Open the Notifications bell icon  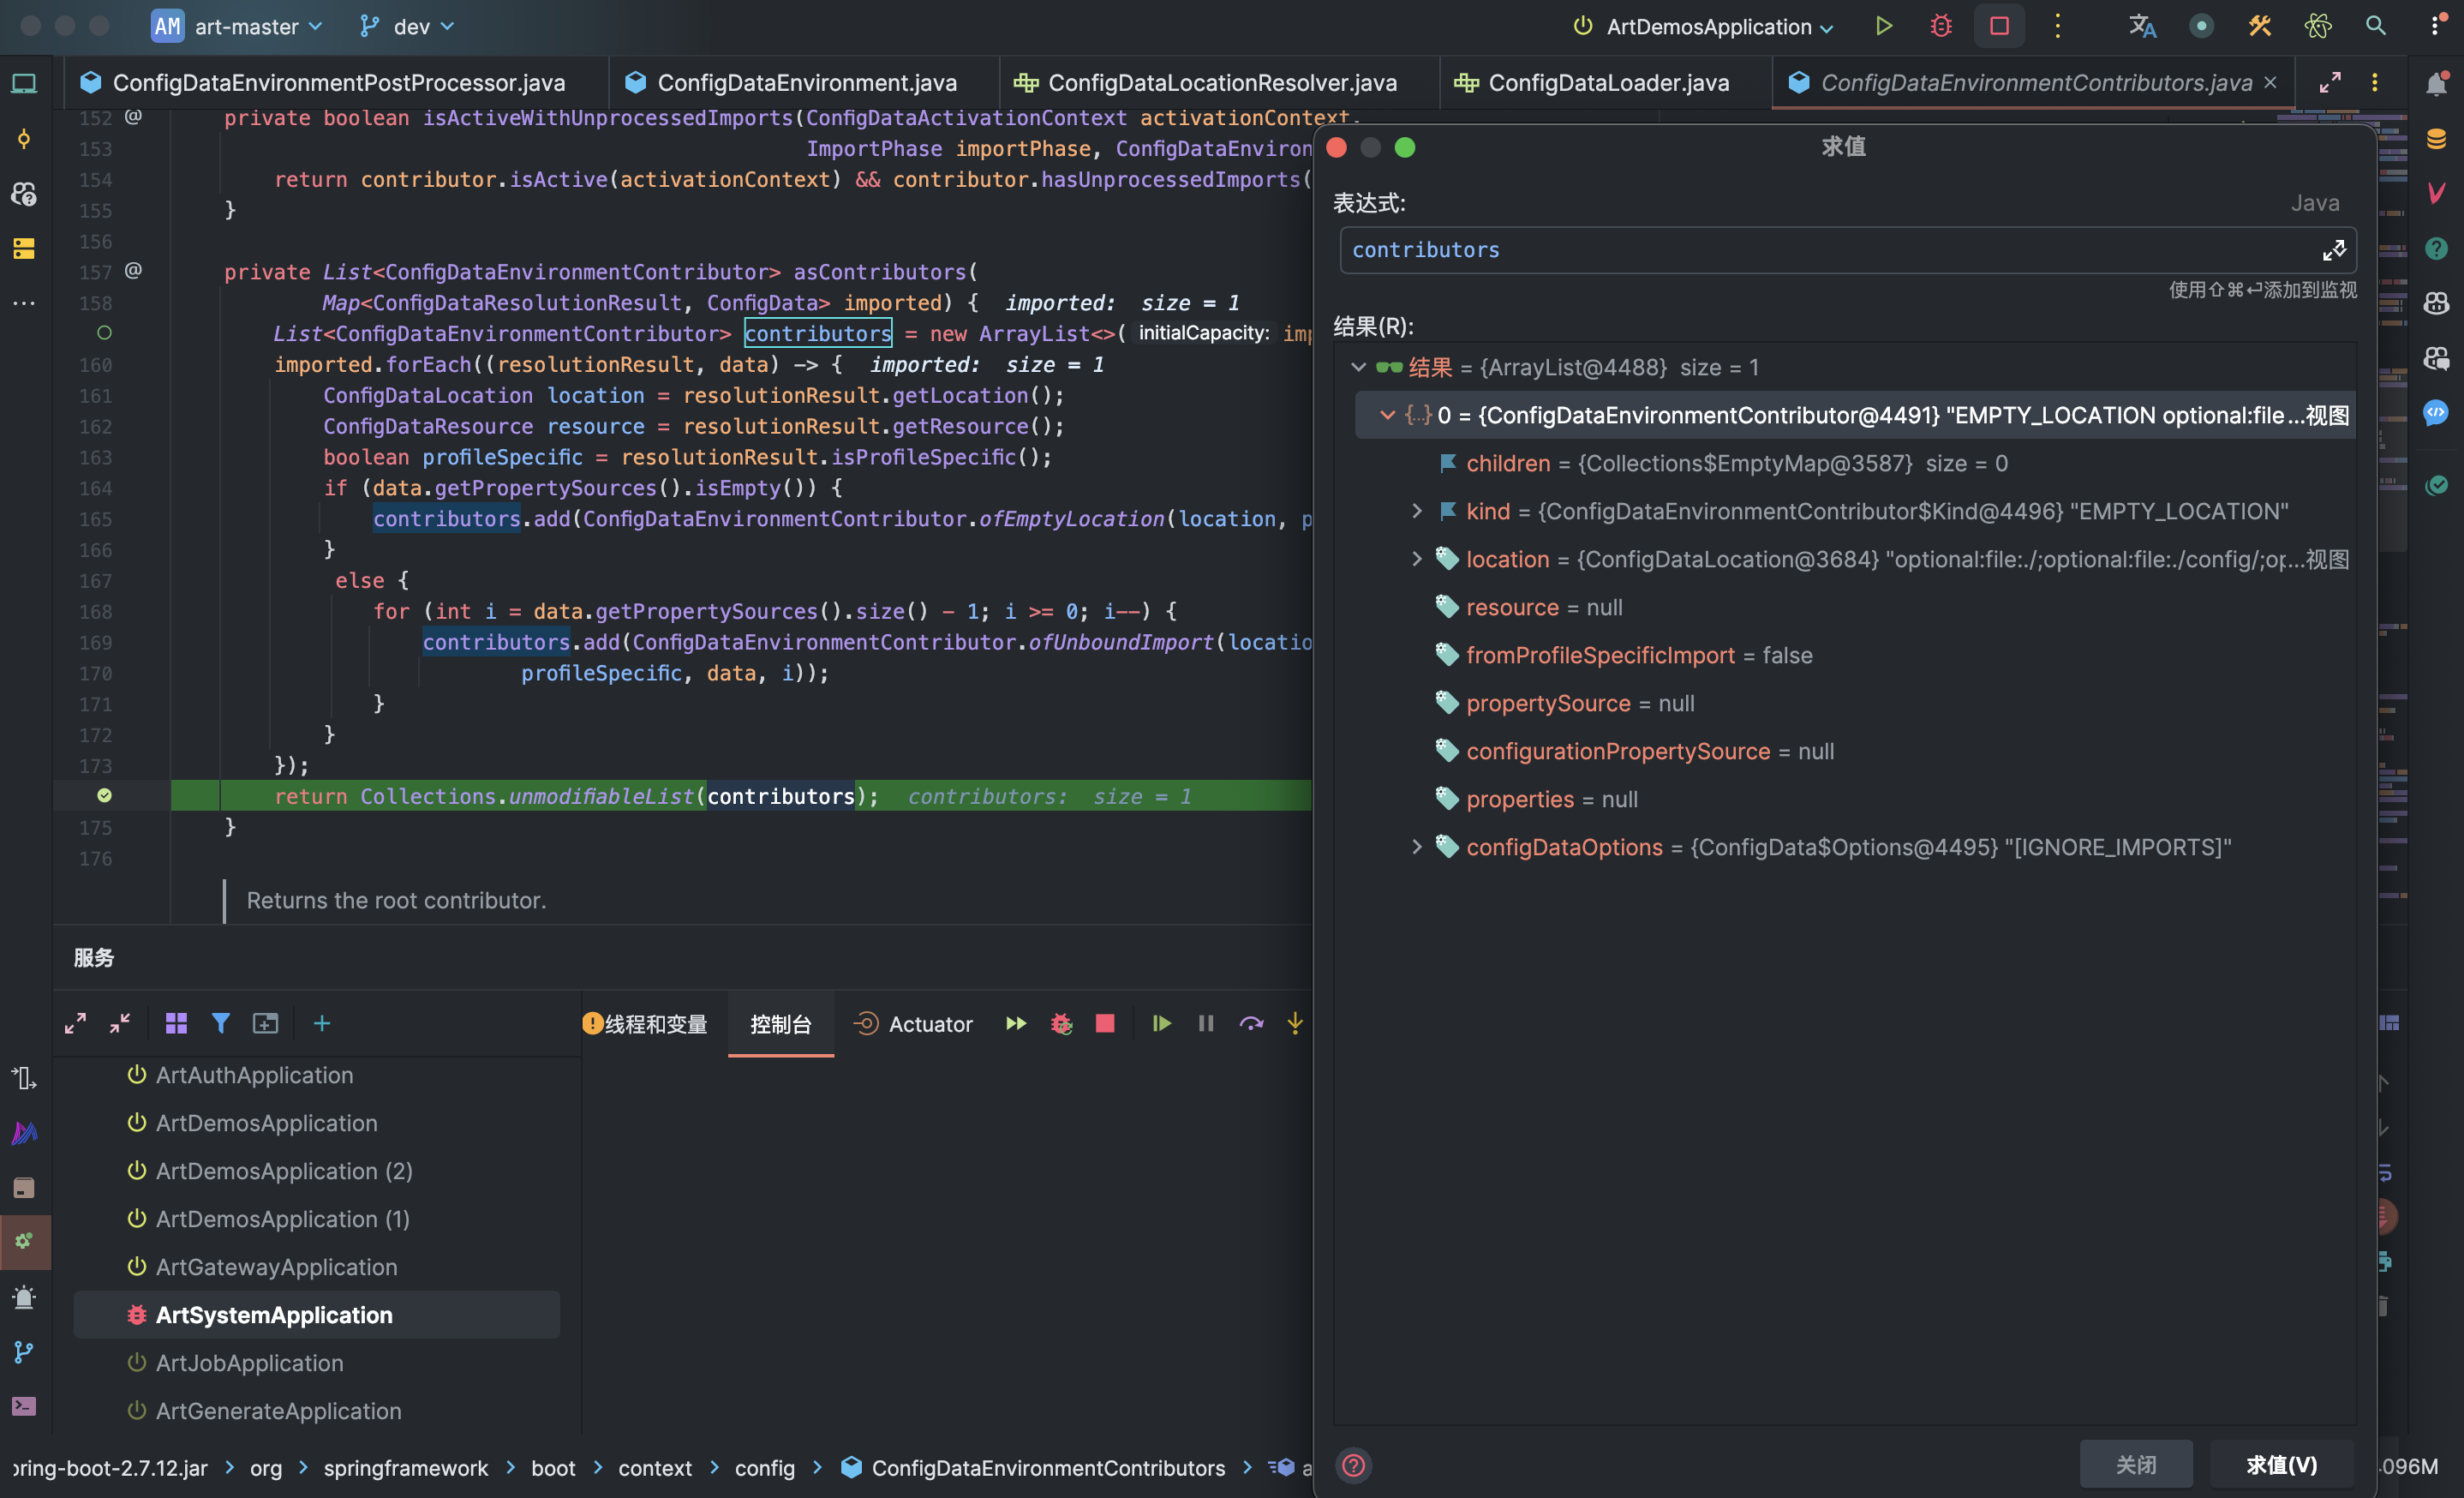coord(2436,84)
